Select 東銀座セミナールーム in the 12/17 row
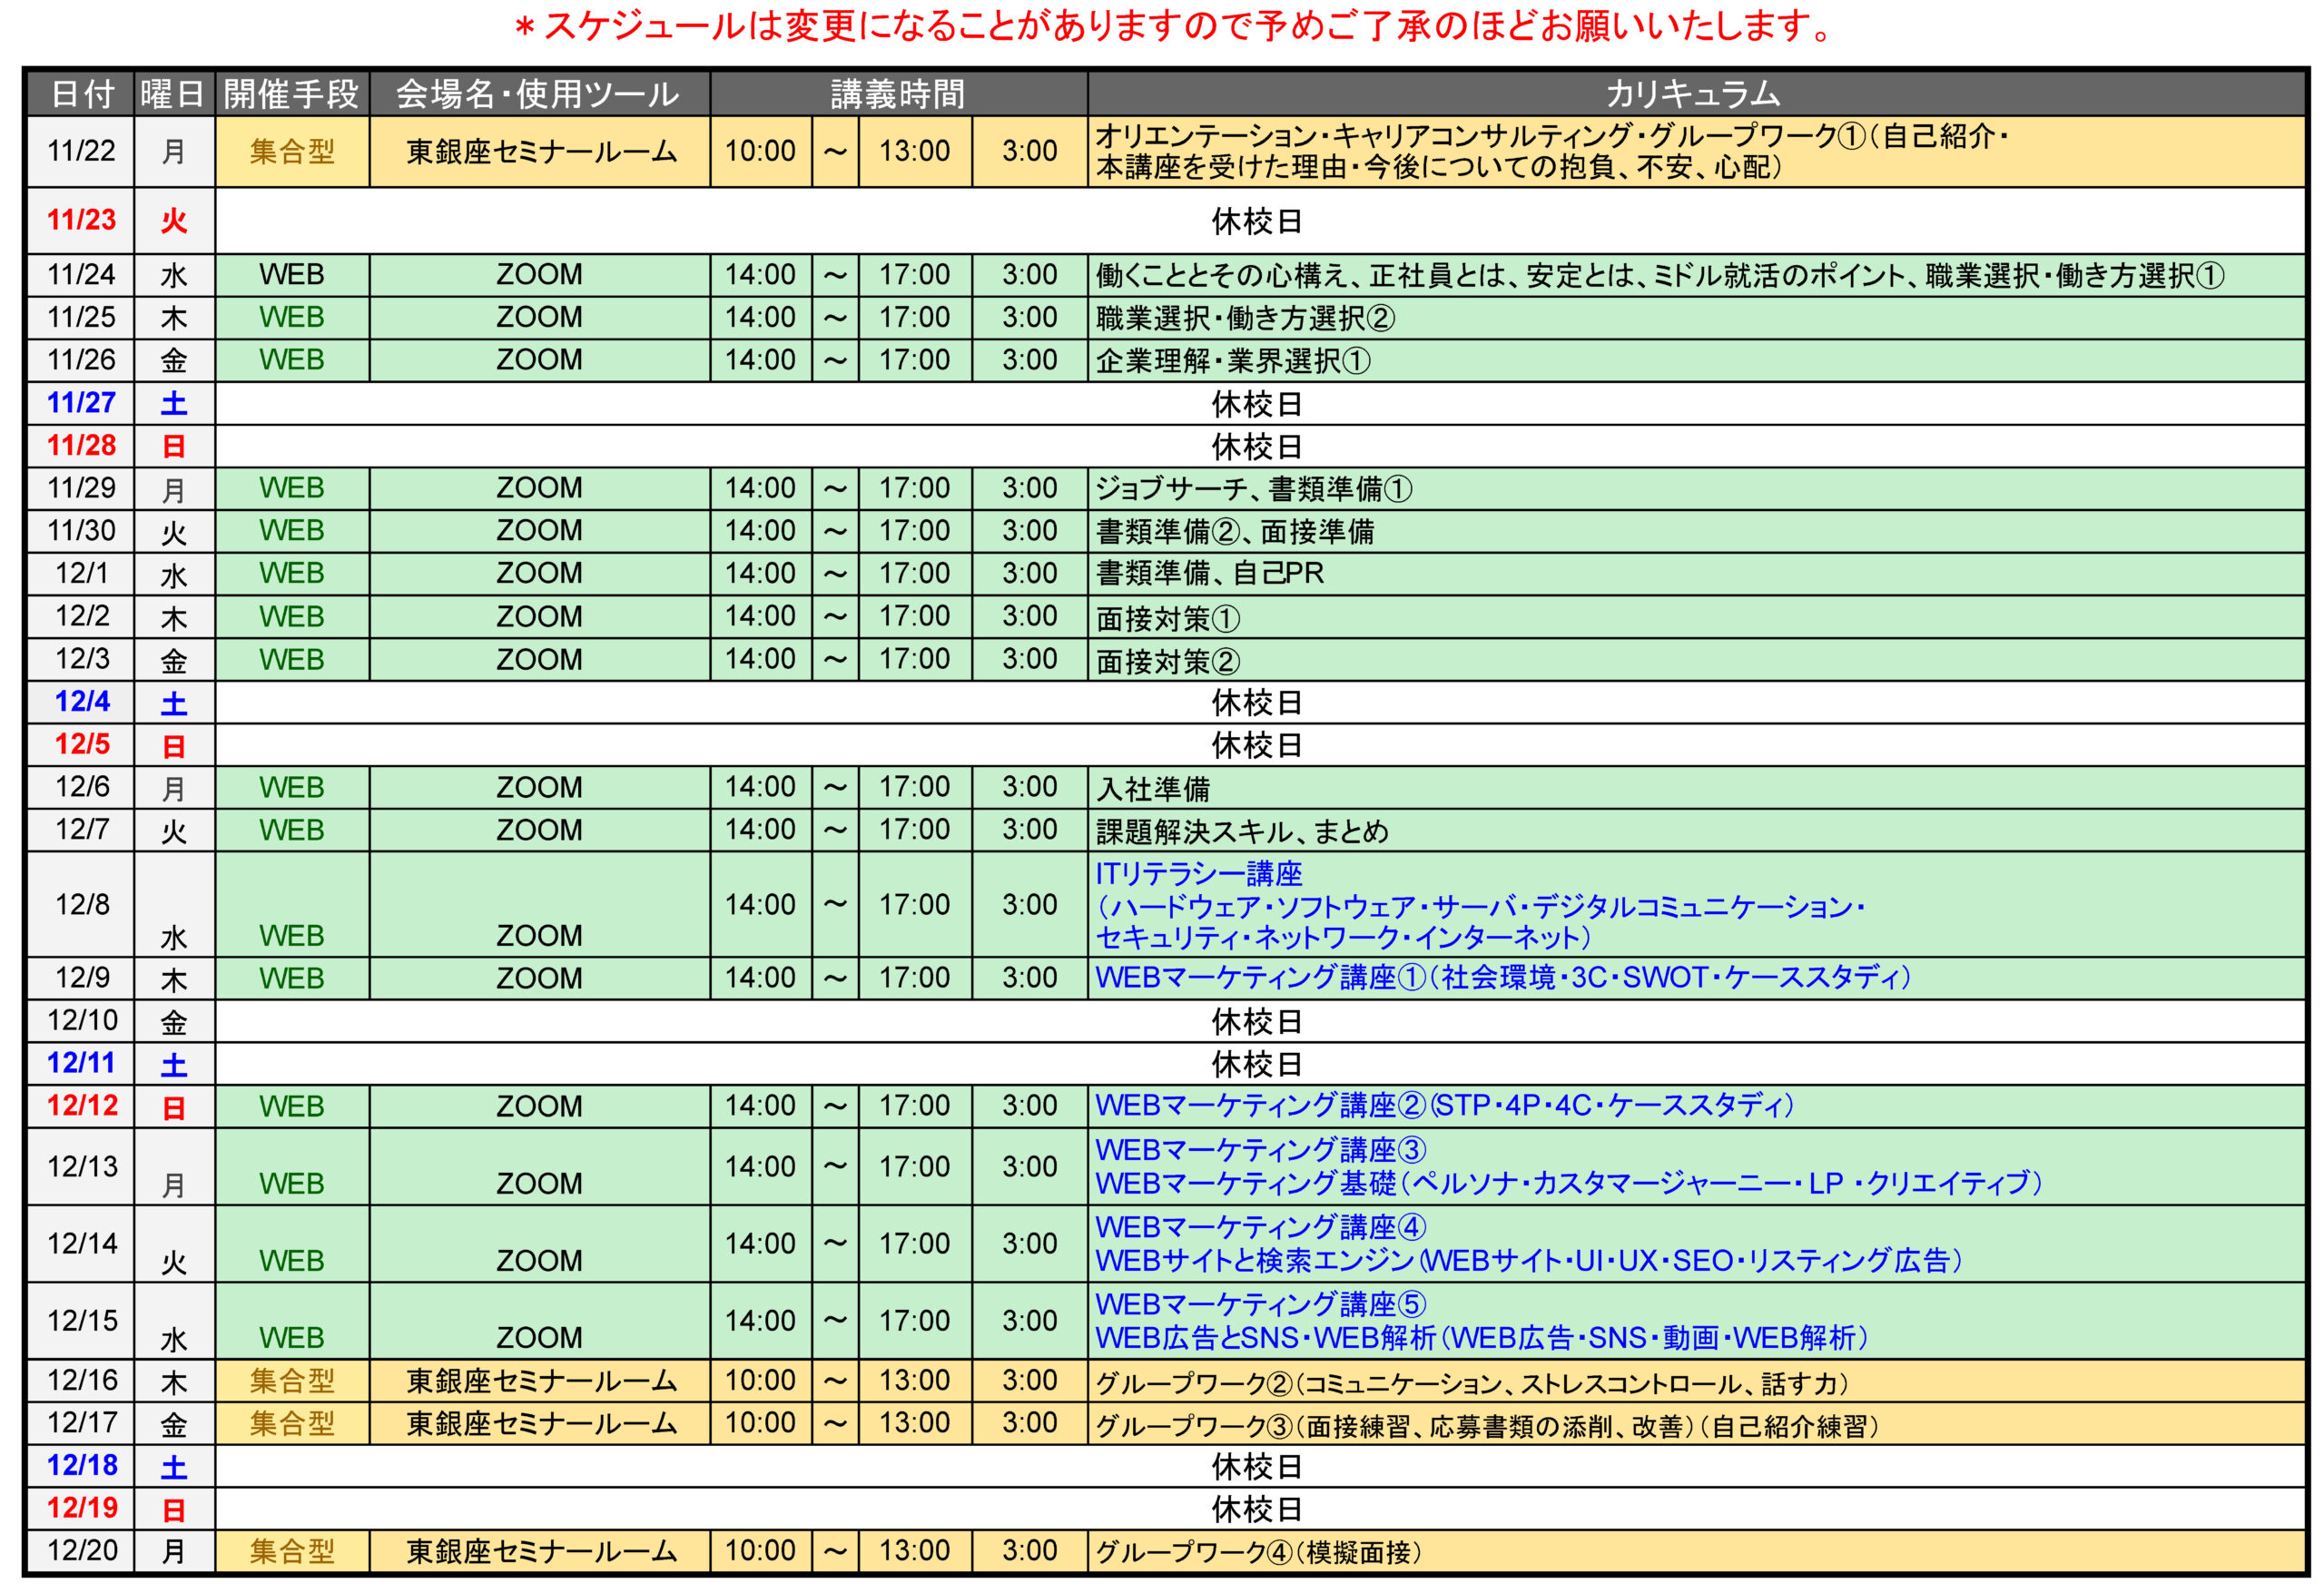2324x1593 pixels. click(x=539, y=1425)
